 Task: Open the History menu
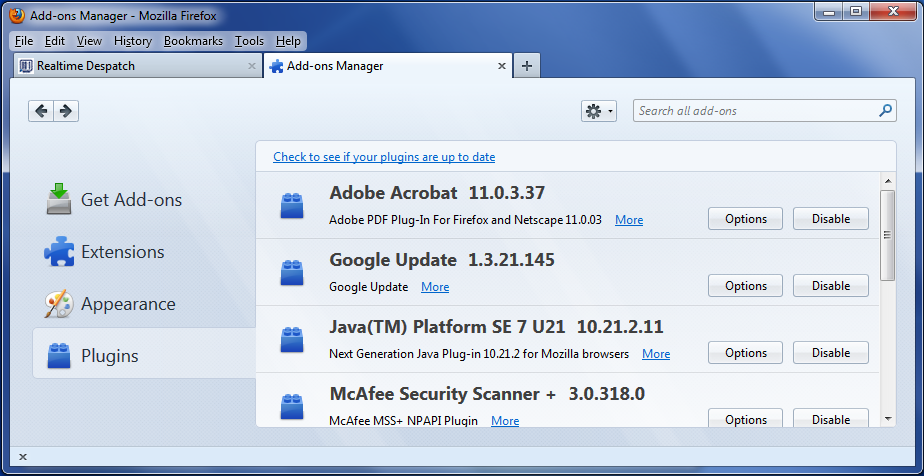point(133,41)
